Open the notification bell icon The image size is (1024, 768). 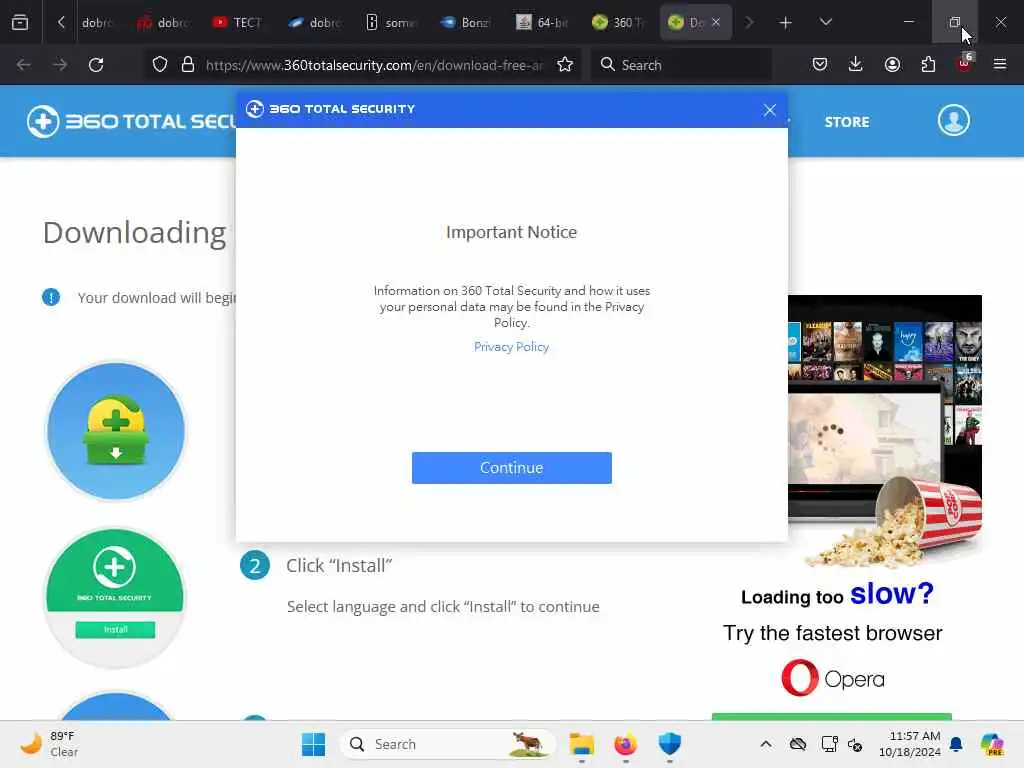[x=955, y=744]
